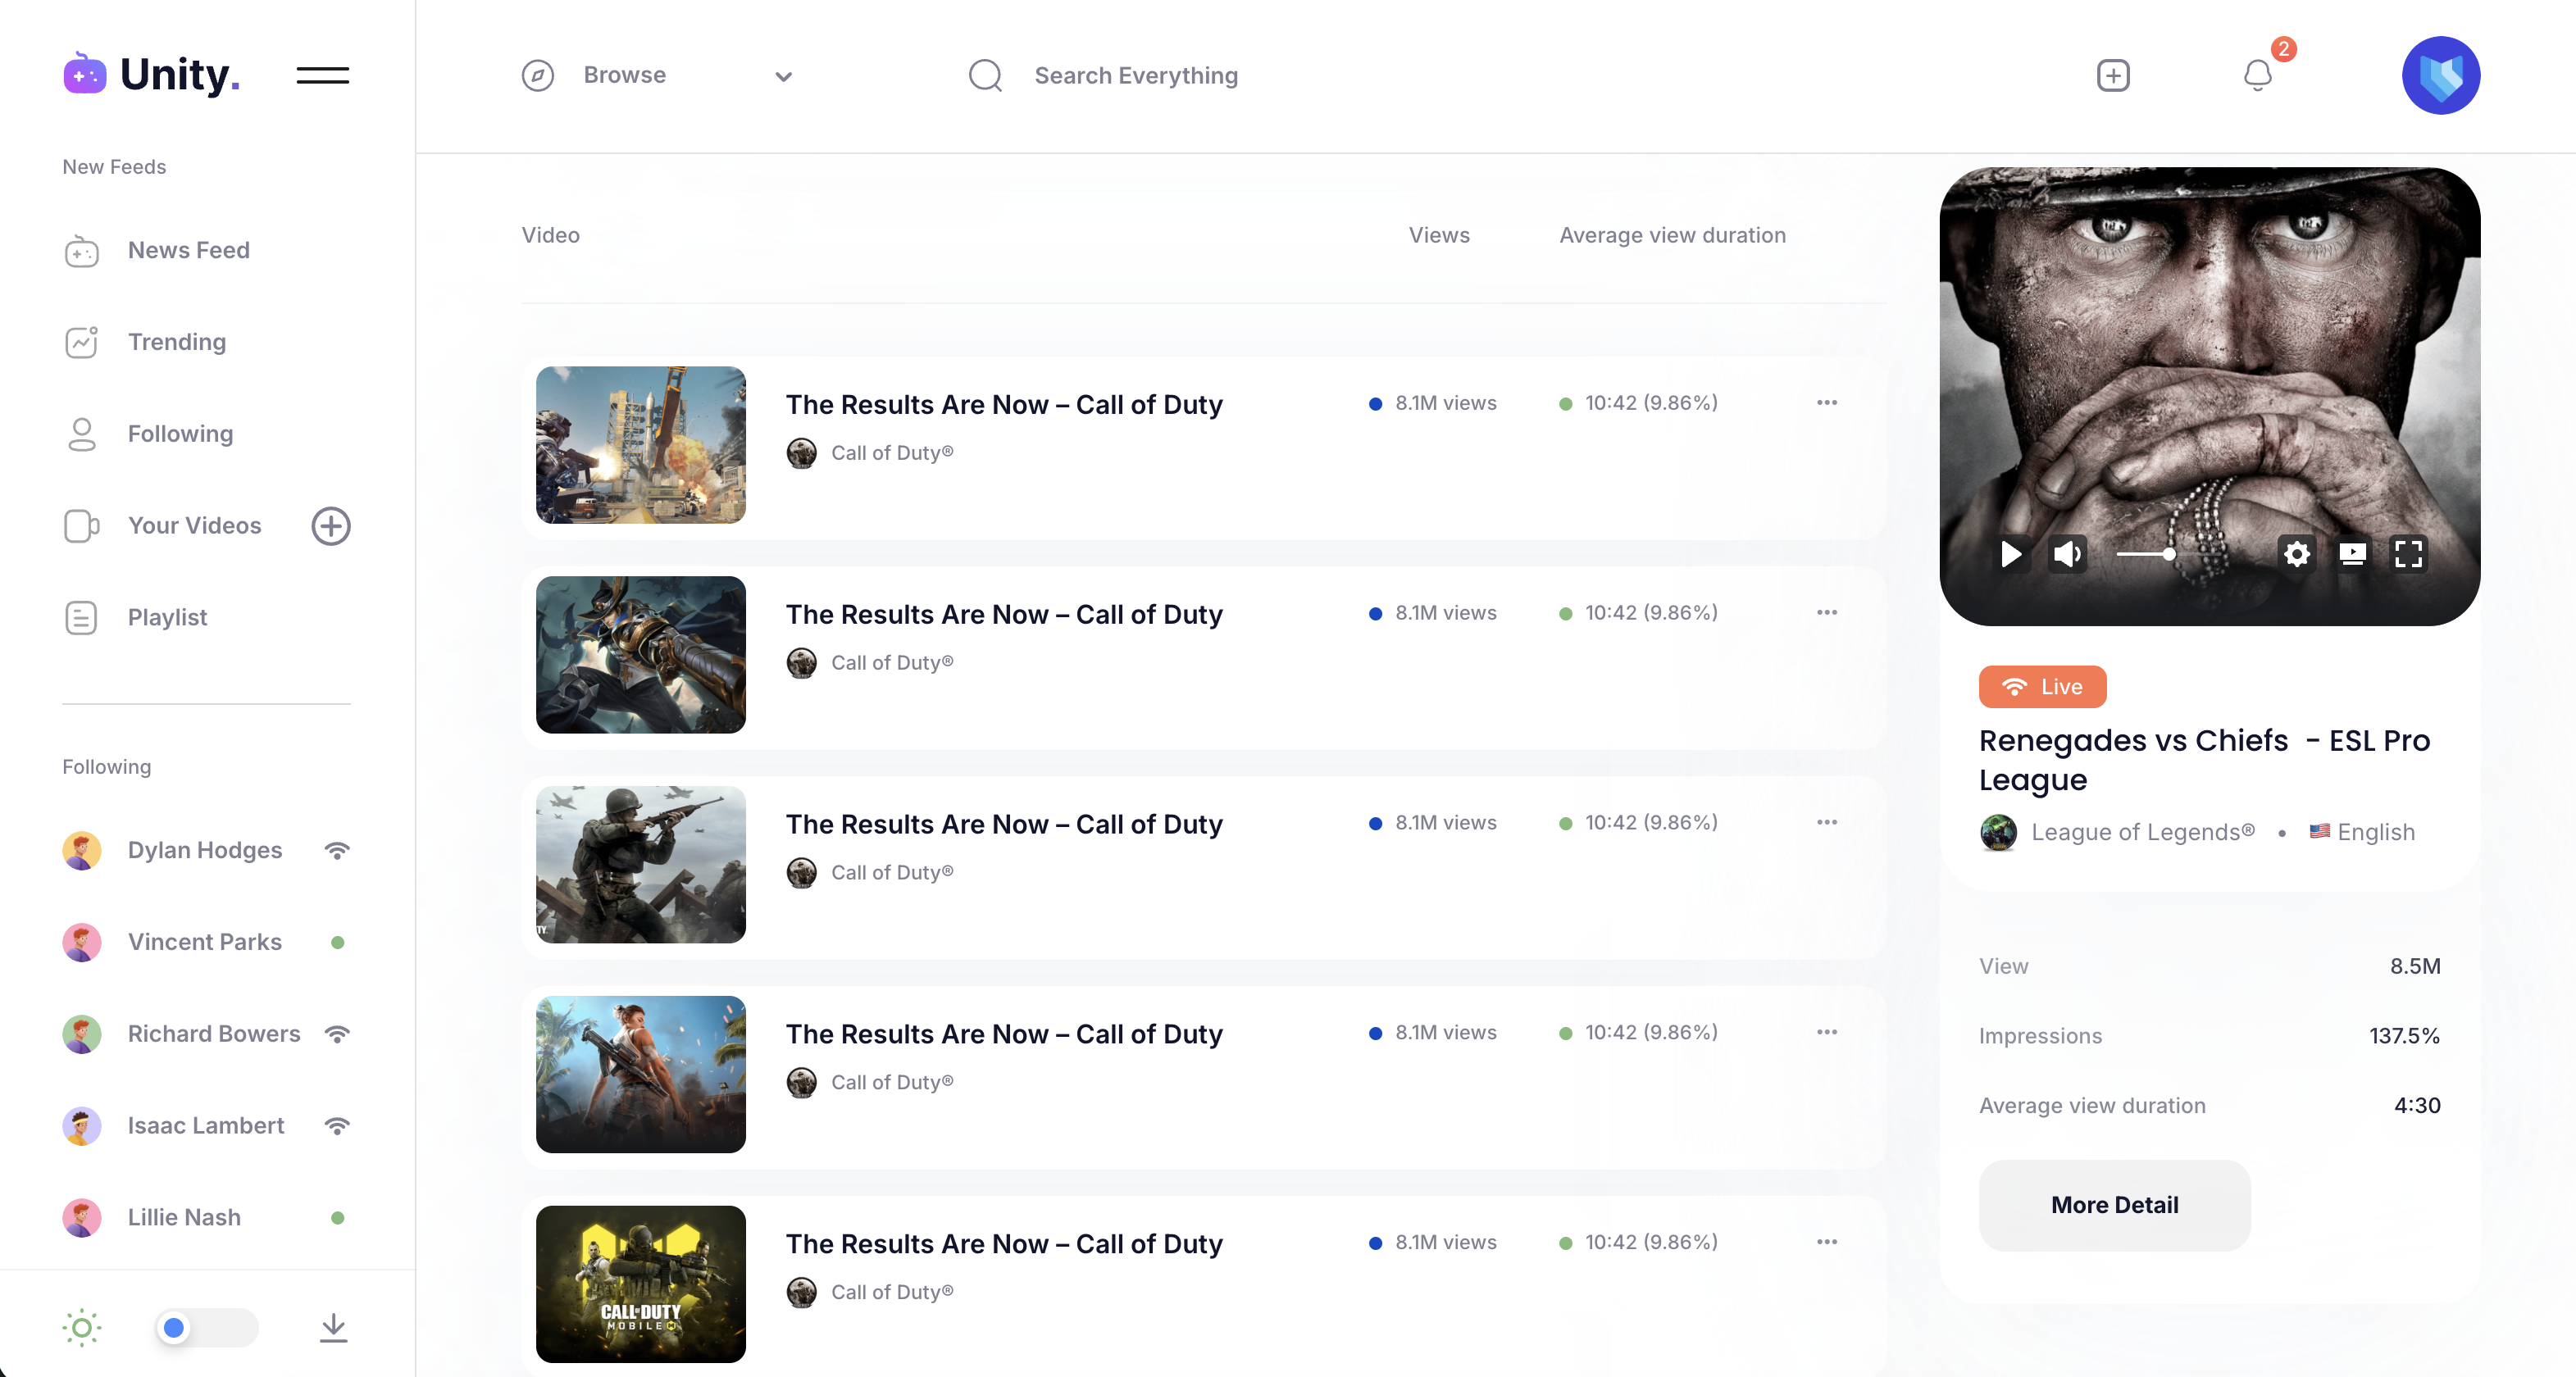This screenshot has height=1377, width=2576.
Task: Open Vincent Parks in following list
Action: click(205, 943)
